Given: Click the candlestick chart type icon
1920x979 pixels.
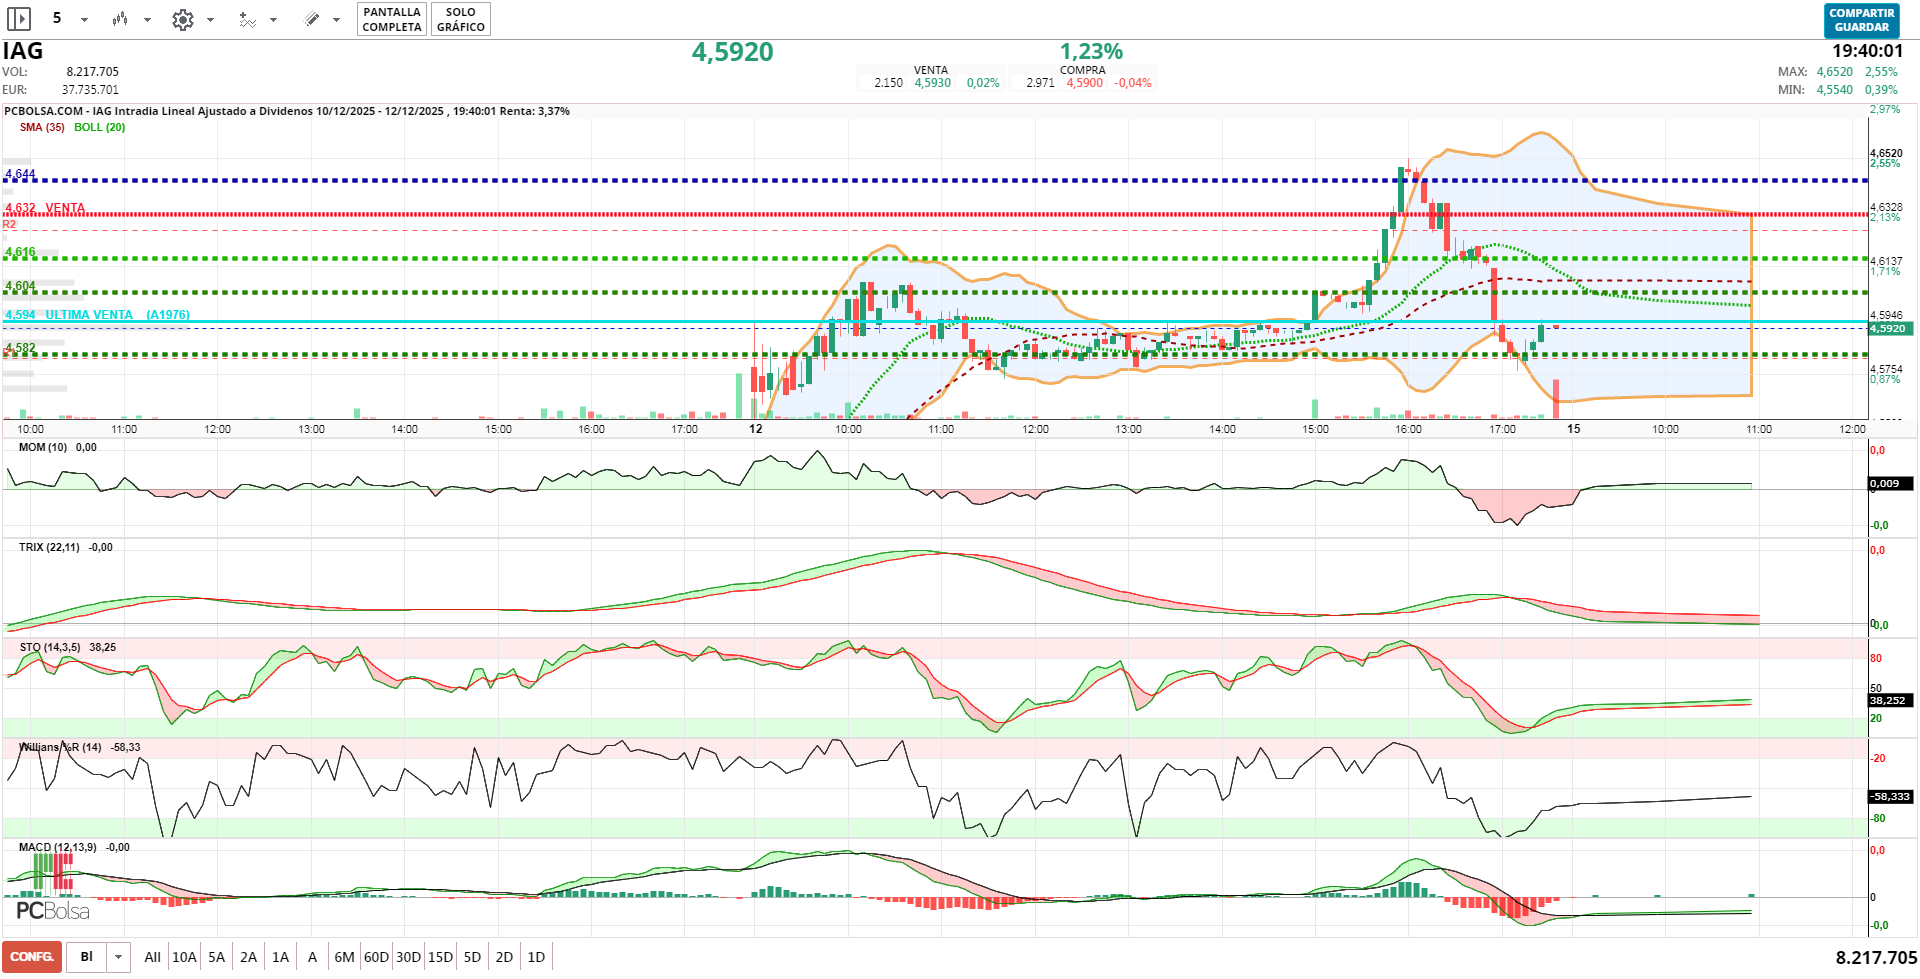Looking at the screenshot, I should pyautogui.click(x=120, y=19).
